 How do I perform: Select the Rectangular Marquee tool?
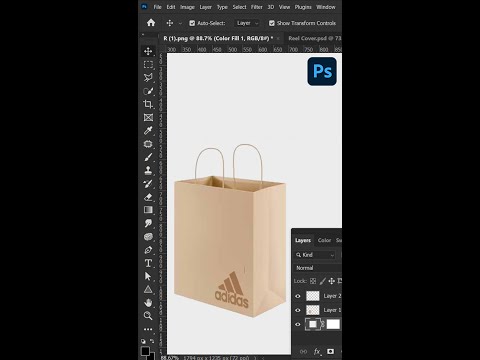[148, 64]
